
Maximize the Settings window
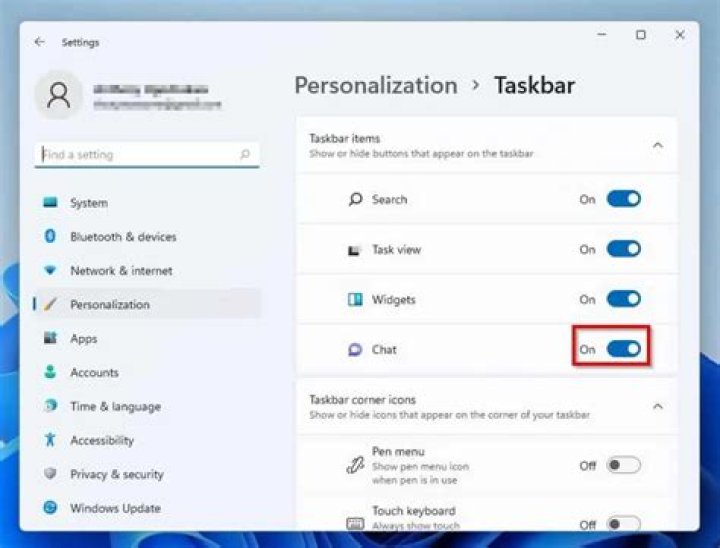(641, 35)
